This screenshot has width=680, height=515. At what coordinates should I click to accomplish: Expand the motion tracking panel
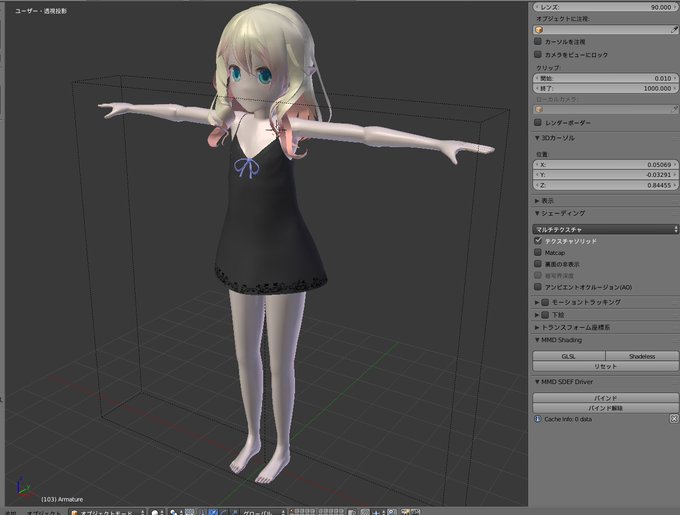coord(537,302)
